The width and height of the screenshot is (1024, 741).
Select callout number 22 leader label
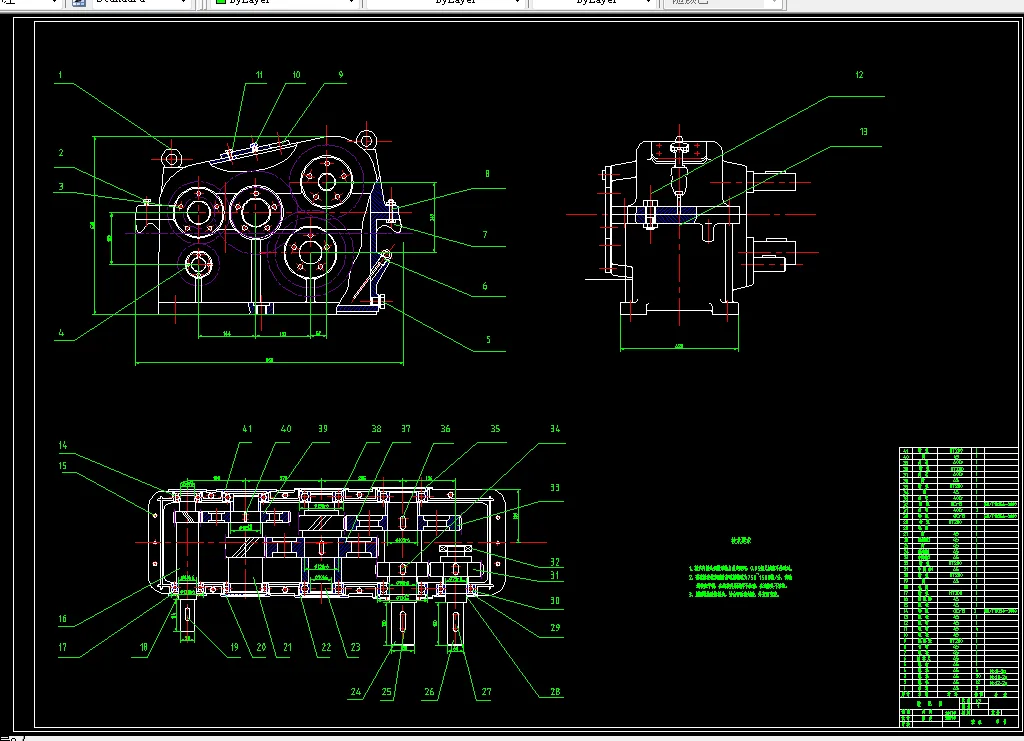click(327, 648)
